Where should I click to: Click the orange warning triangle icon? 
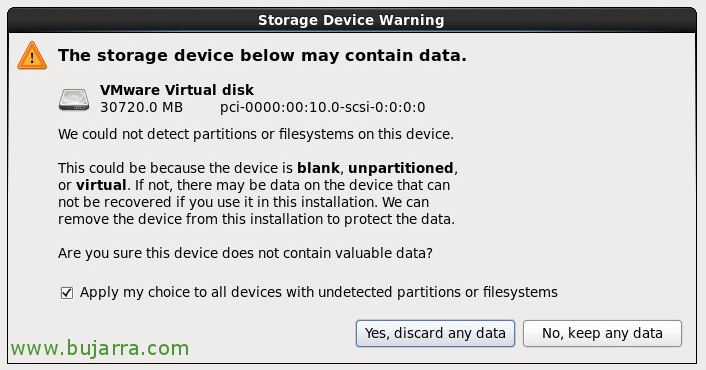[32, 56]
